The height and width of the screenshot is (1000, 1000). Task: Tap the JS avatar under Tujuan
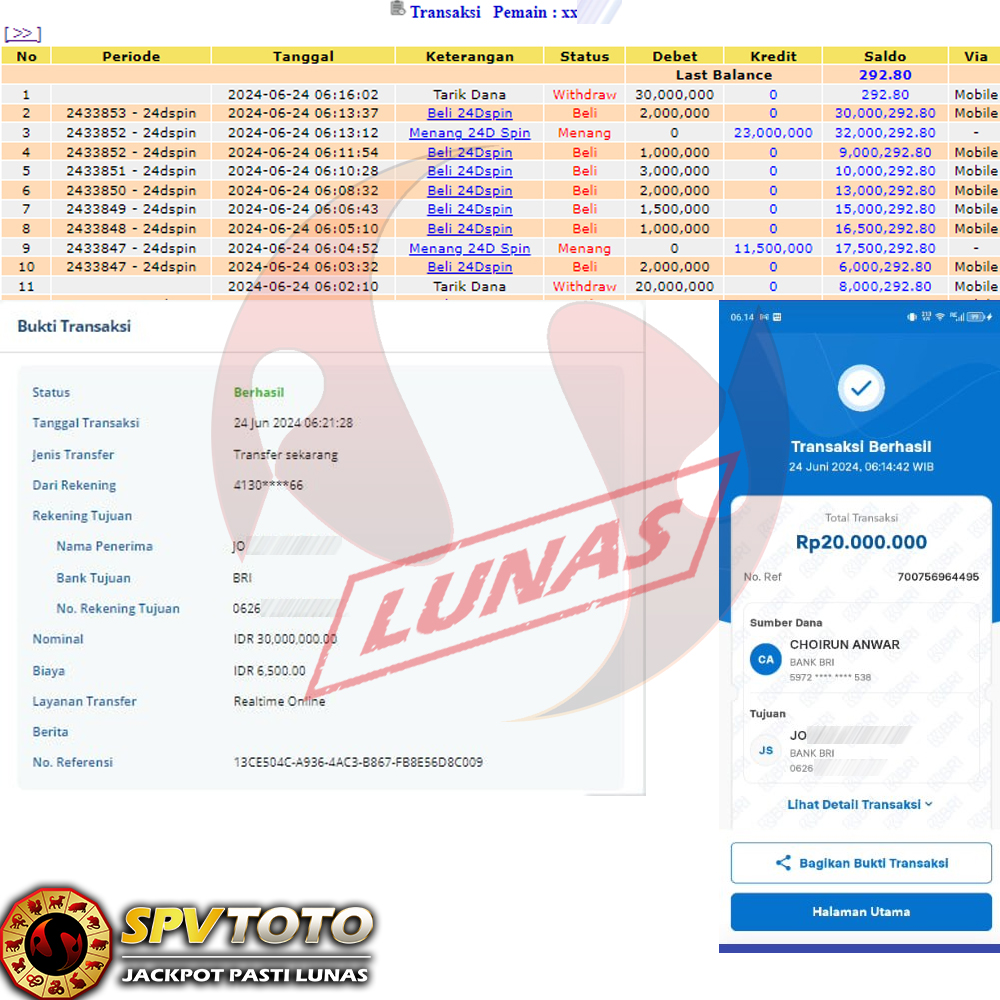click(x=765, y=750)
